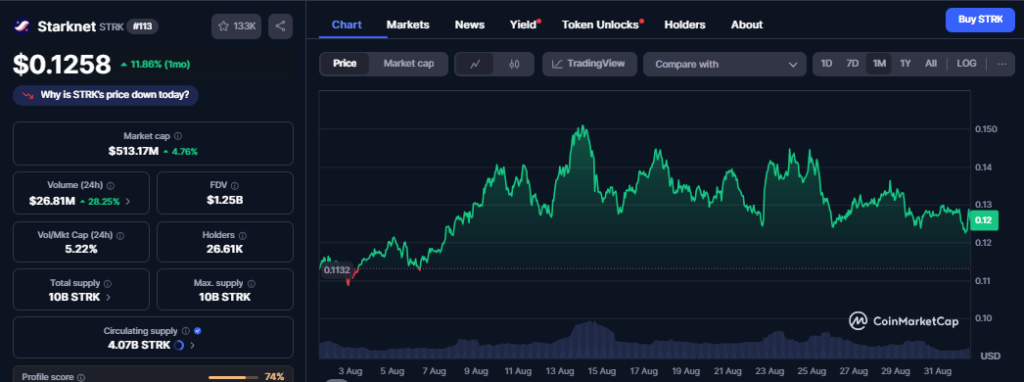Click the FDV info icon

(x=234, y=186)
